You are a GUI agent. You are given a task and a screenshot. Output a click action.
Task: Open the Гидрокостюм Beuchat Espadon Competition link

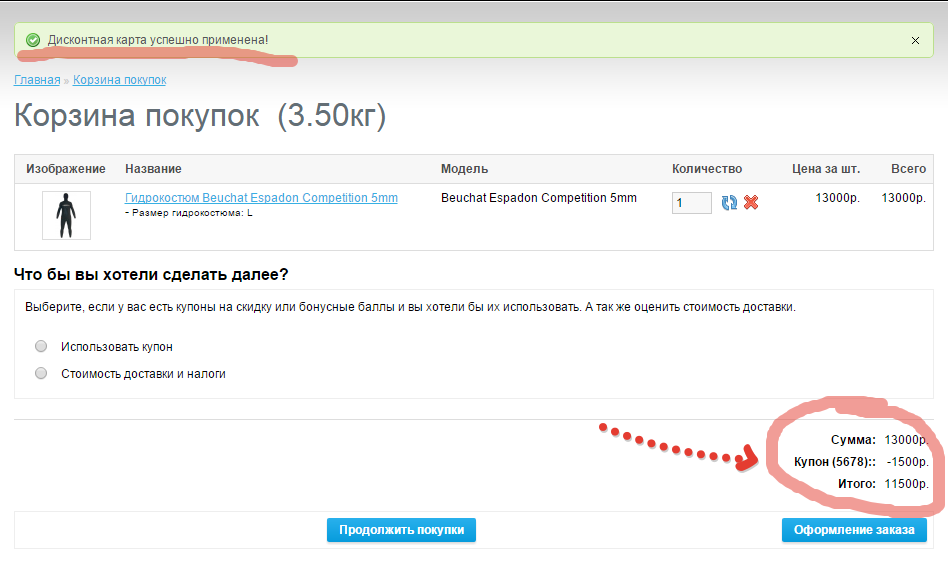tap(261, 198)
